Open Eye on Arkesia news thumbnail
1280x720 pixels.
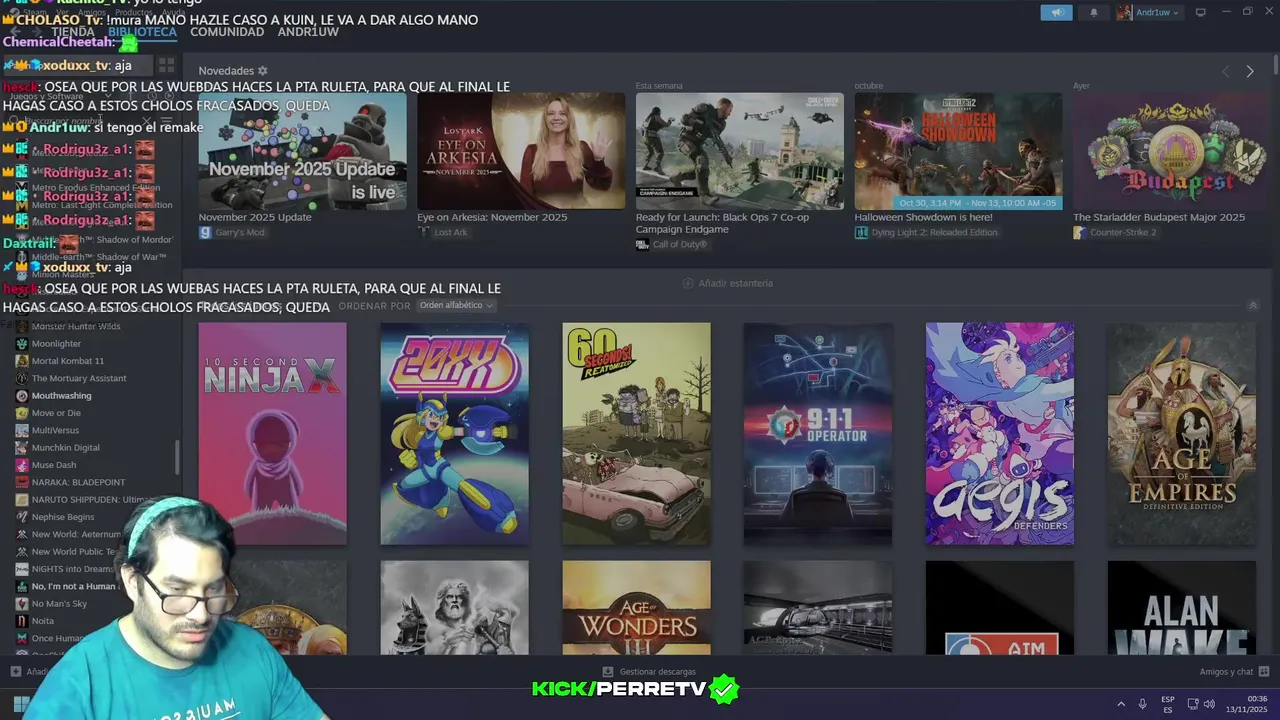(x=521, y=151)
